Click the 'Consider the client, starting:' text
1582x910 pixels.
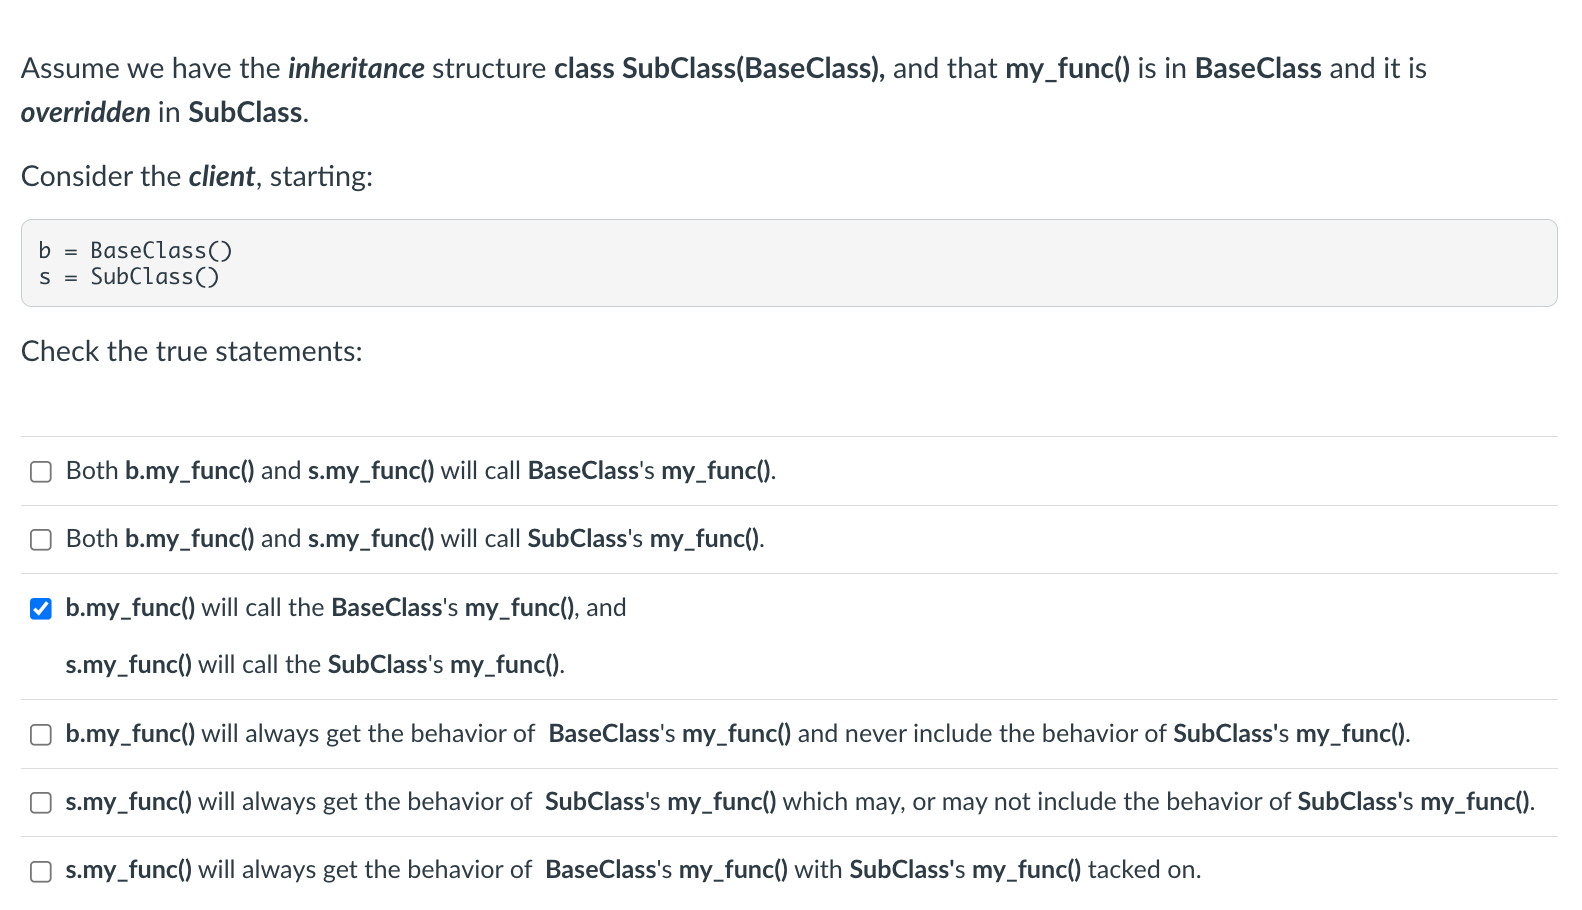[197, 177]
